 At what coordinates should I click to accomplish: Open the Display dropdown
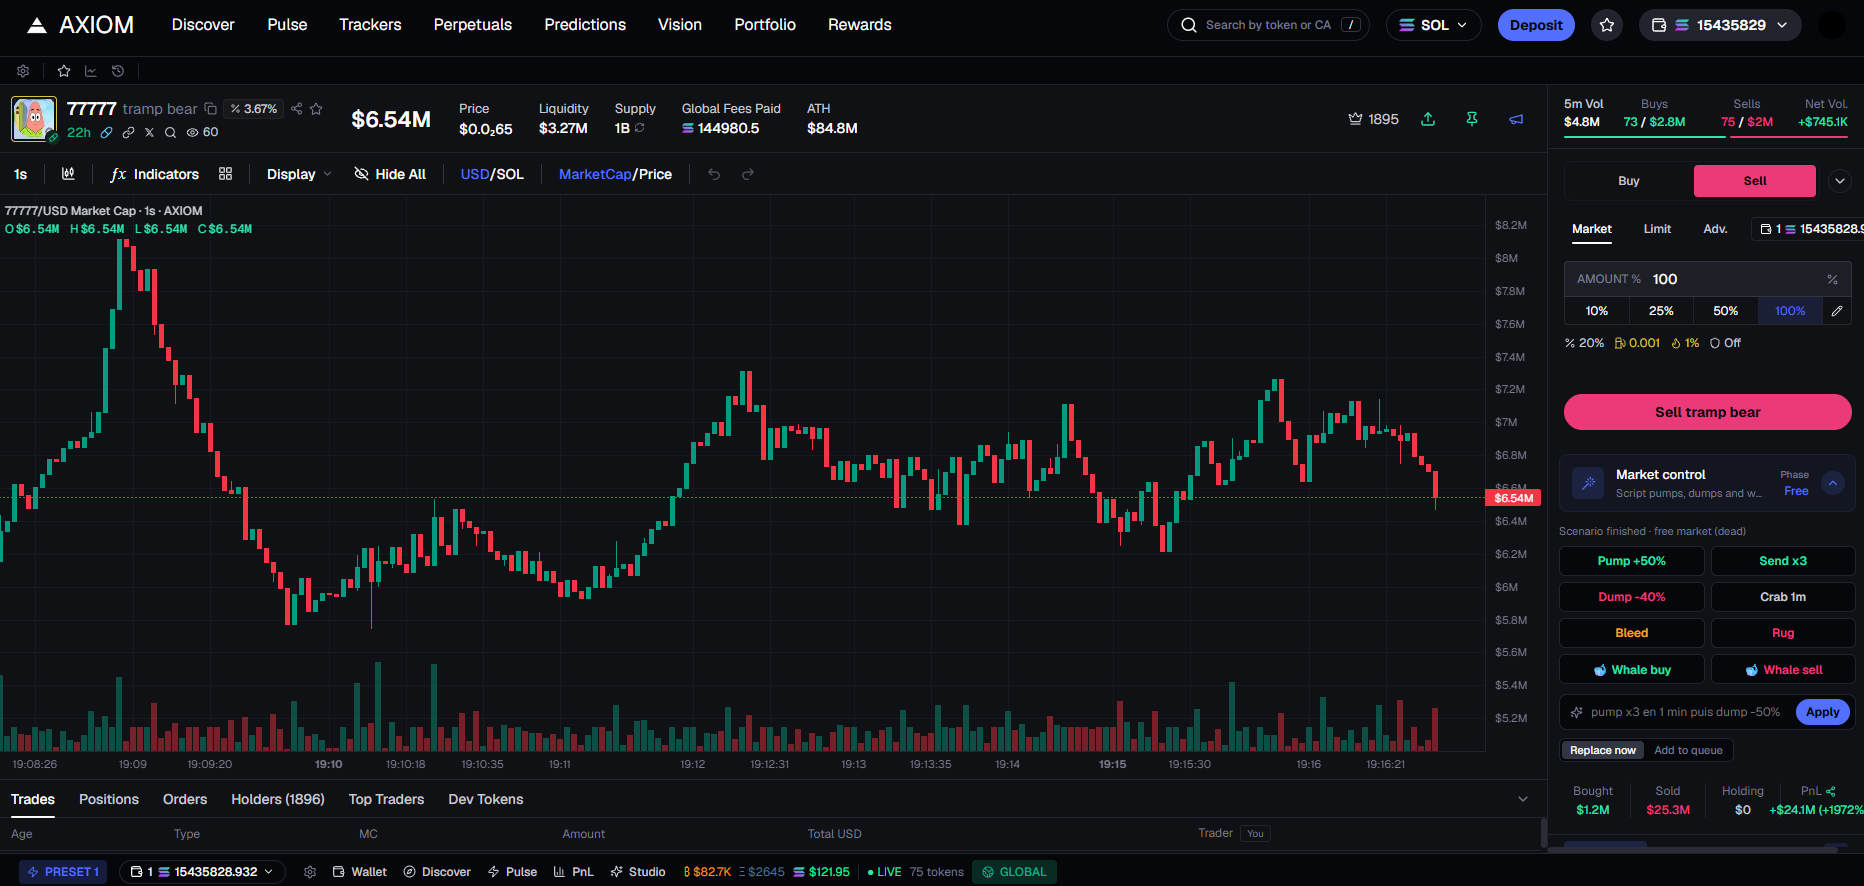tap(299, 174)
